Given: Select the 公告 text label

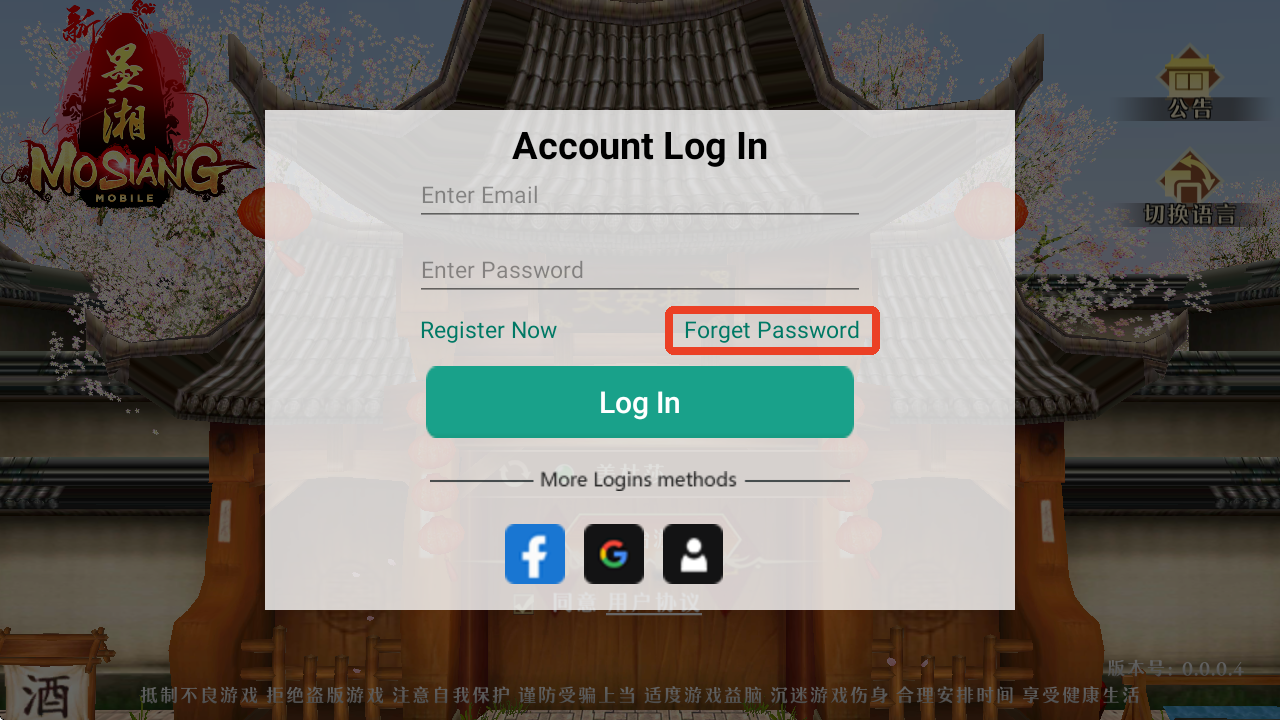Looking at the screenshot, I should 1191,109.
